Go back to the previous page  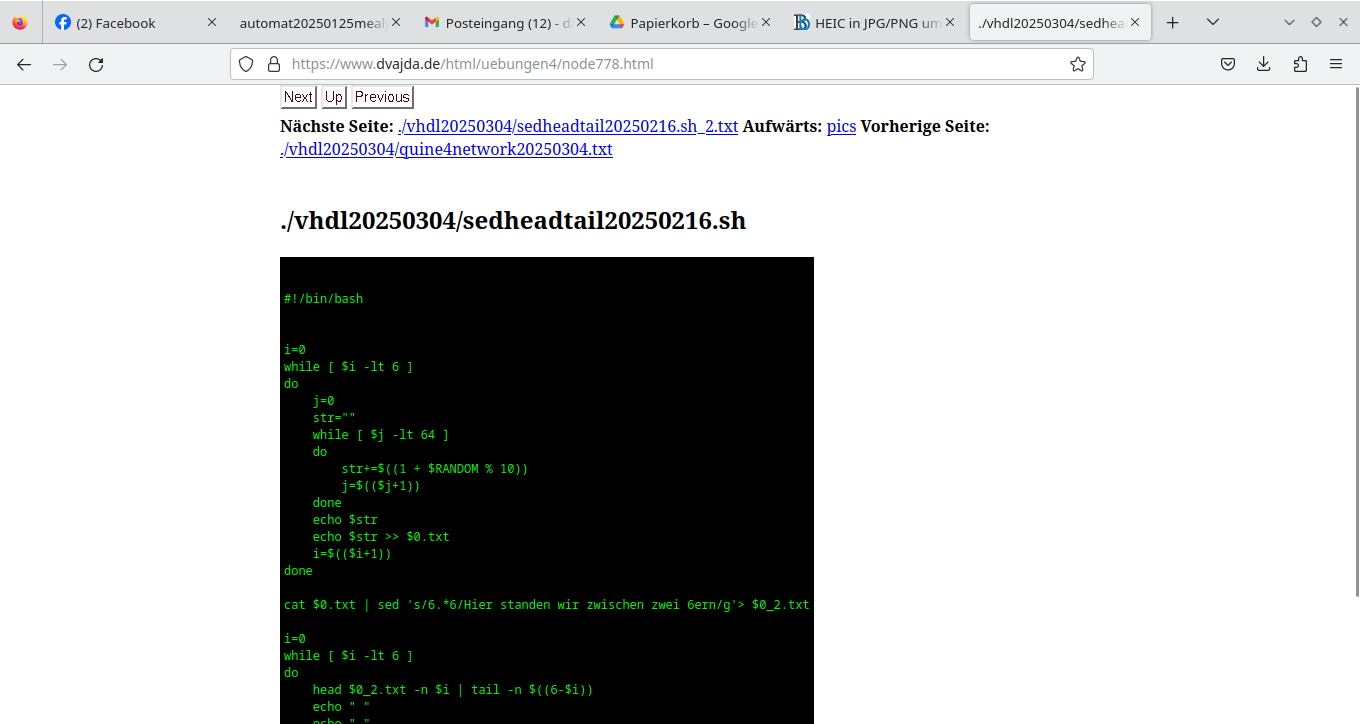click(x=24, y=64)
